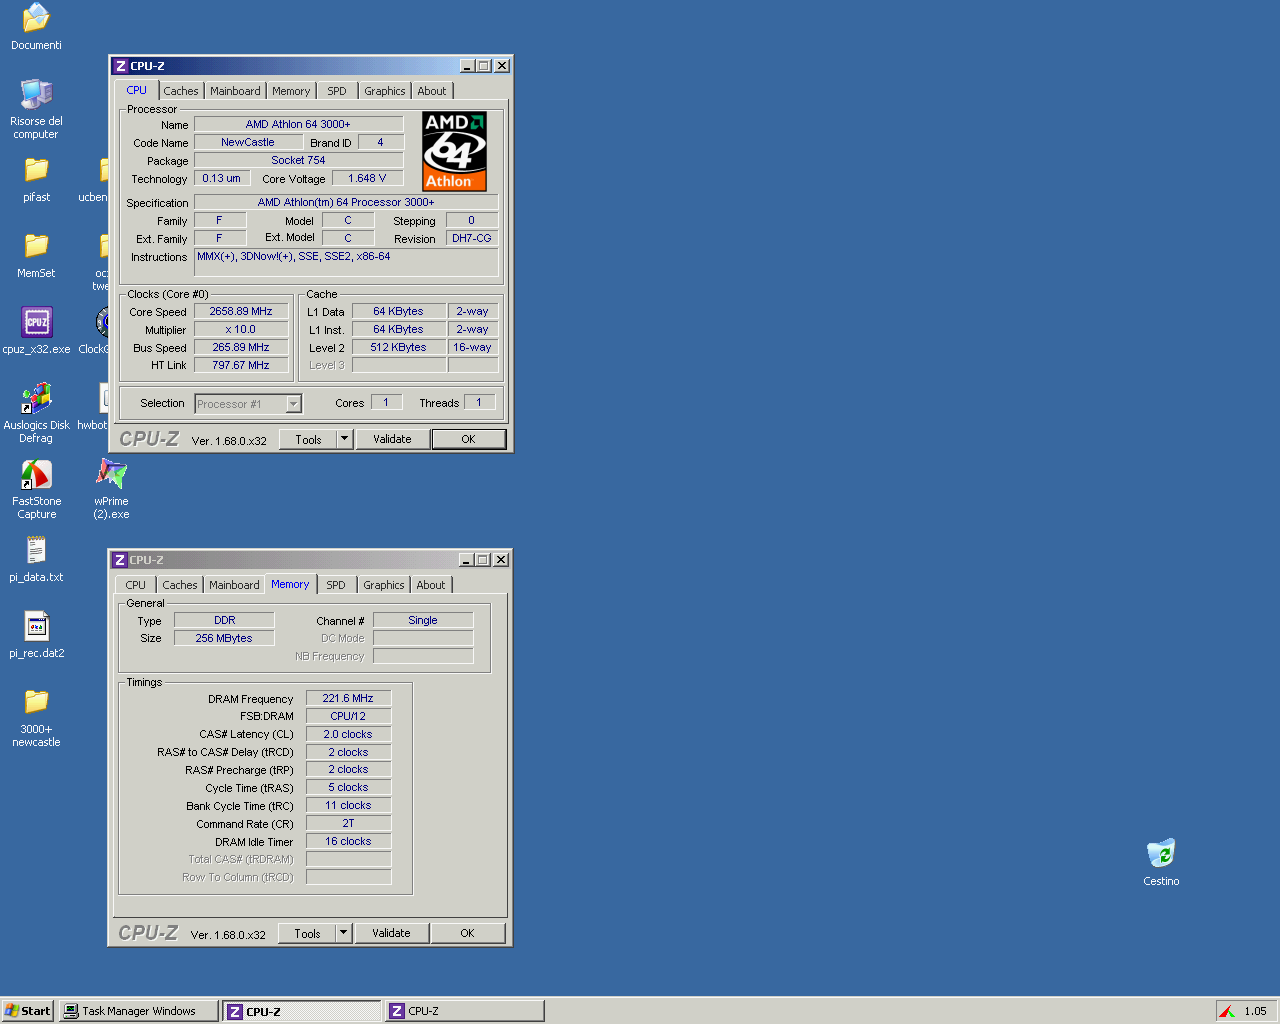Click Validate in lower CPU-Z window
The width and height of the screenshot is (1280, 1024).
(x=391, y=933)
